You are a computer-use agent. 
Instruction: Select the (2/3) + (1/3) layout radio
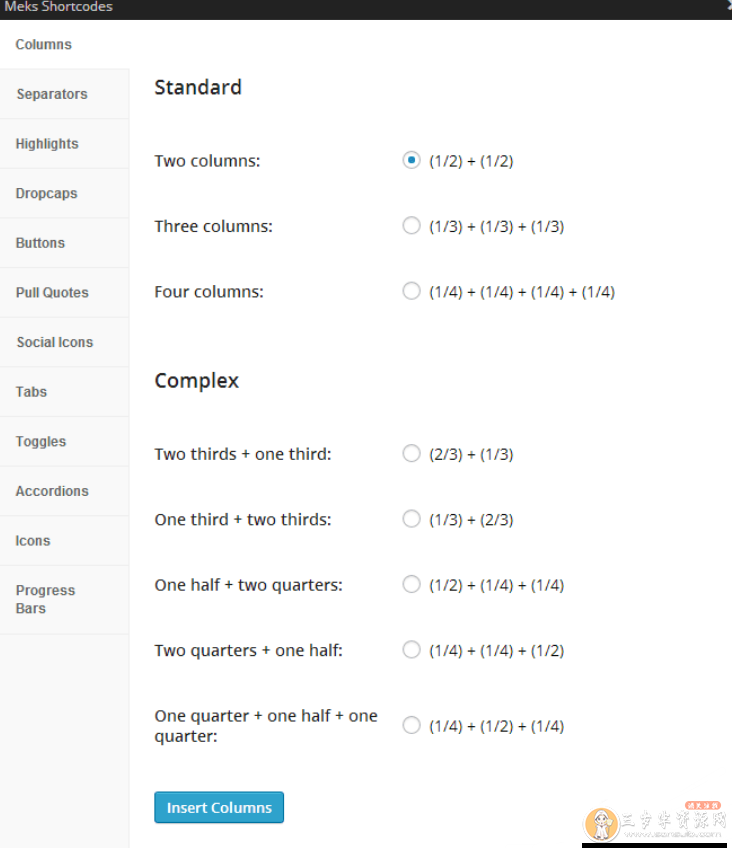pyautogui.click(x=411, y=454)
